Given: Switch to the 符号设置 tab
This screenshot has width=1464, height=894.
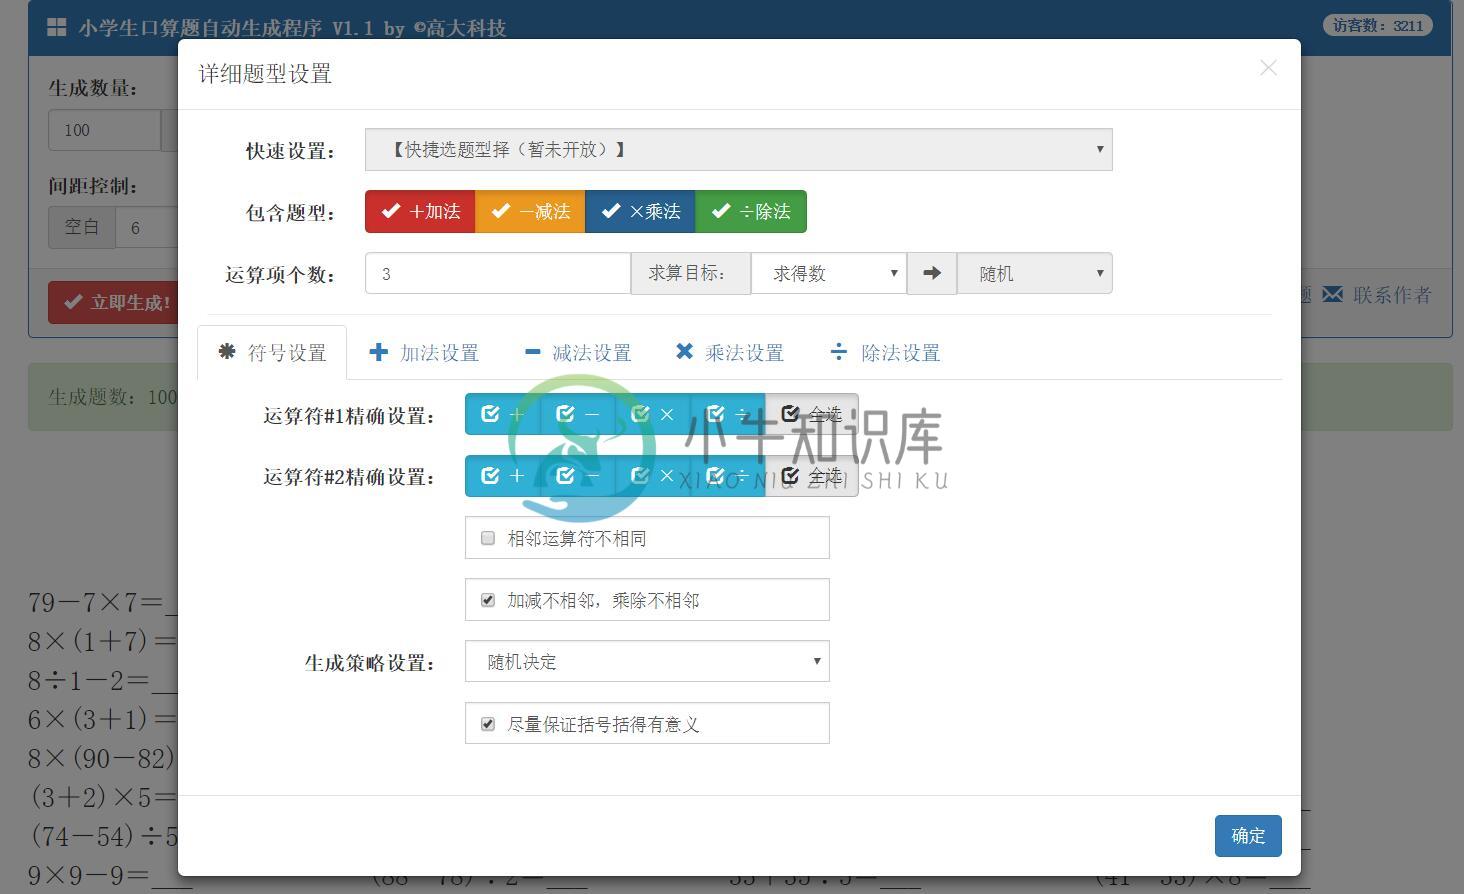Looking at the screenshot, I should [272, 353].
